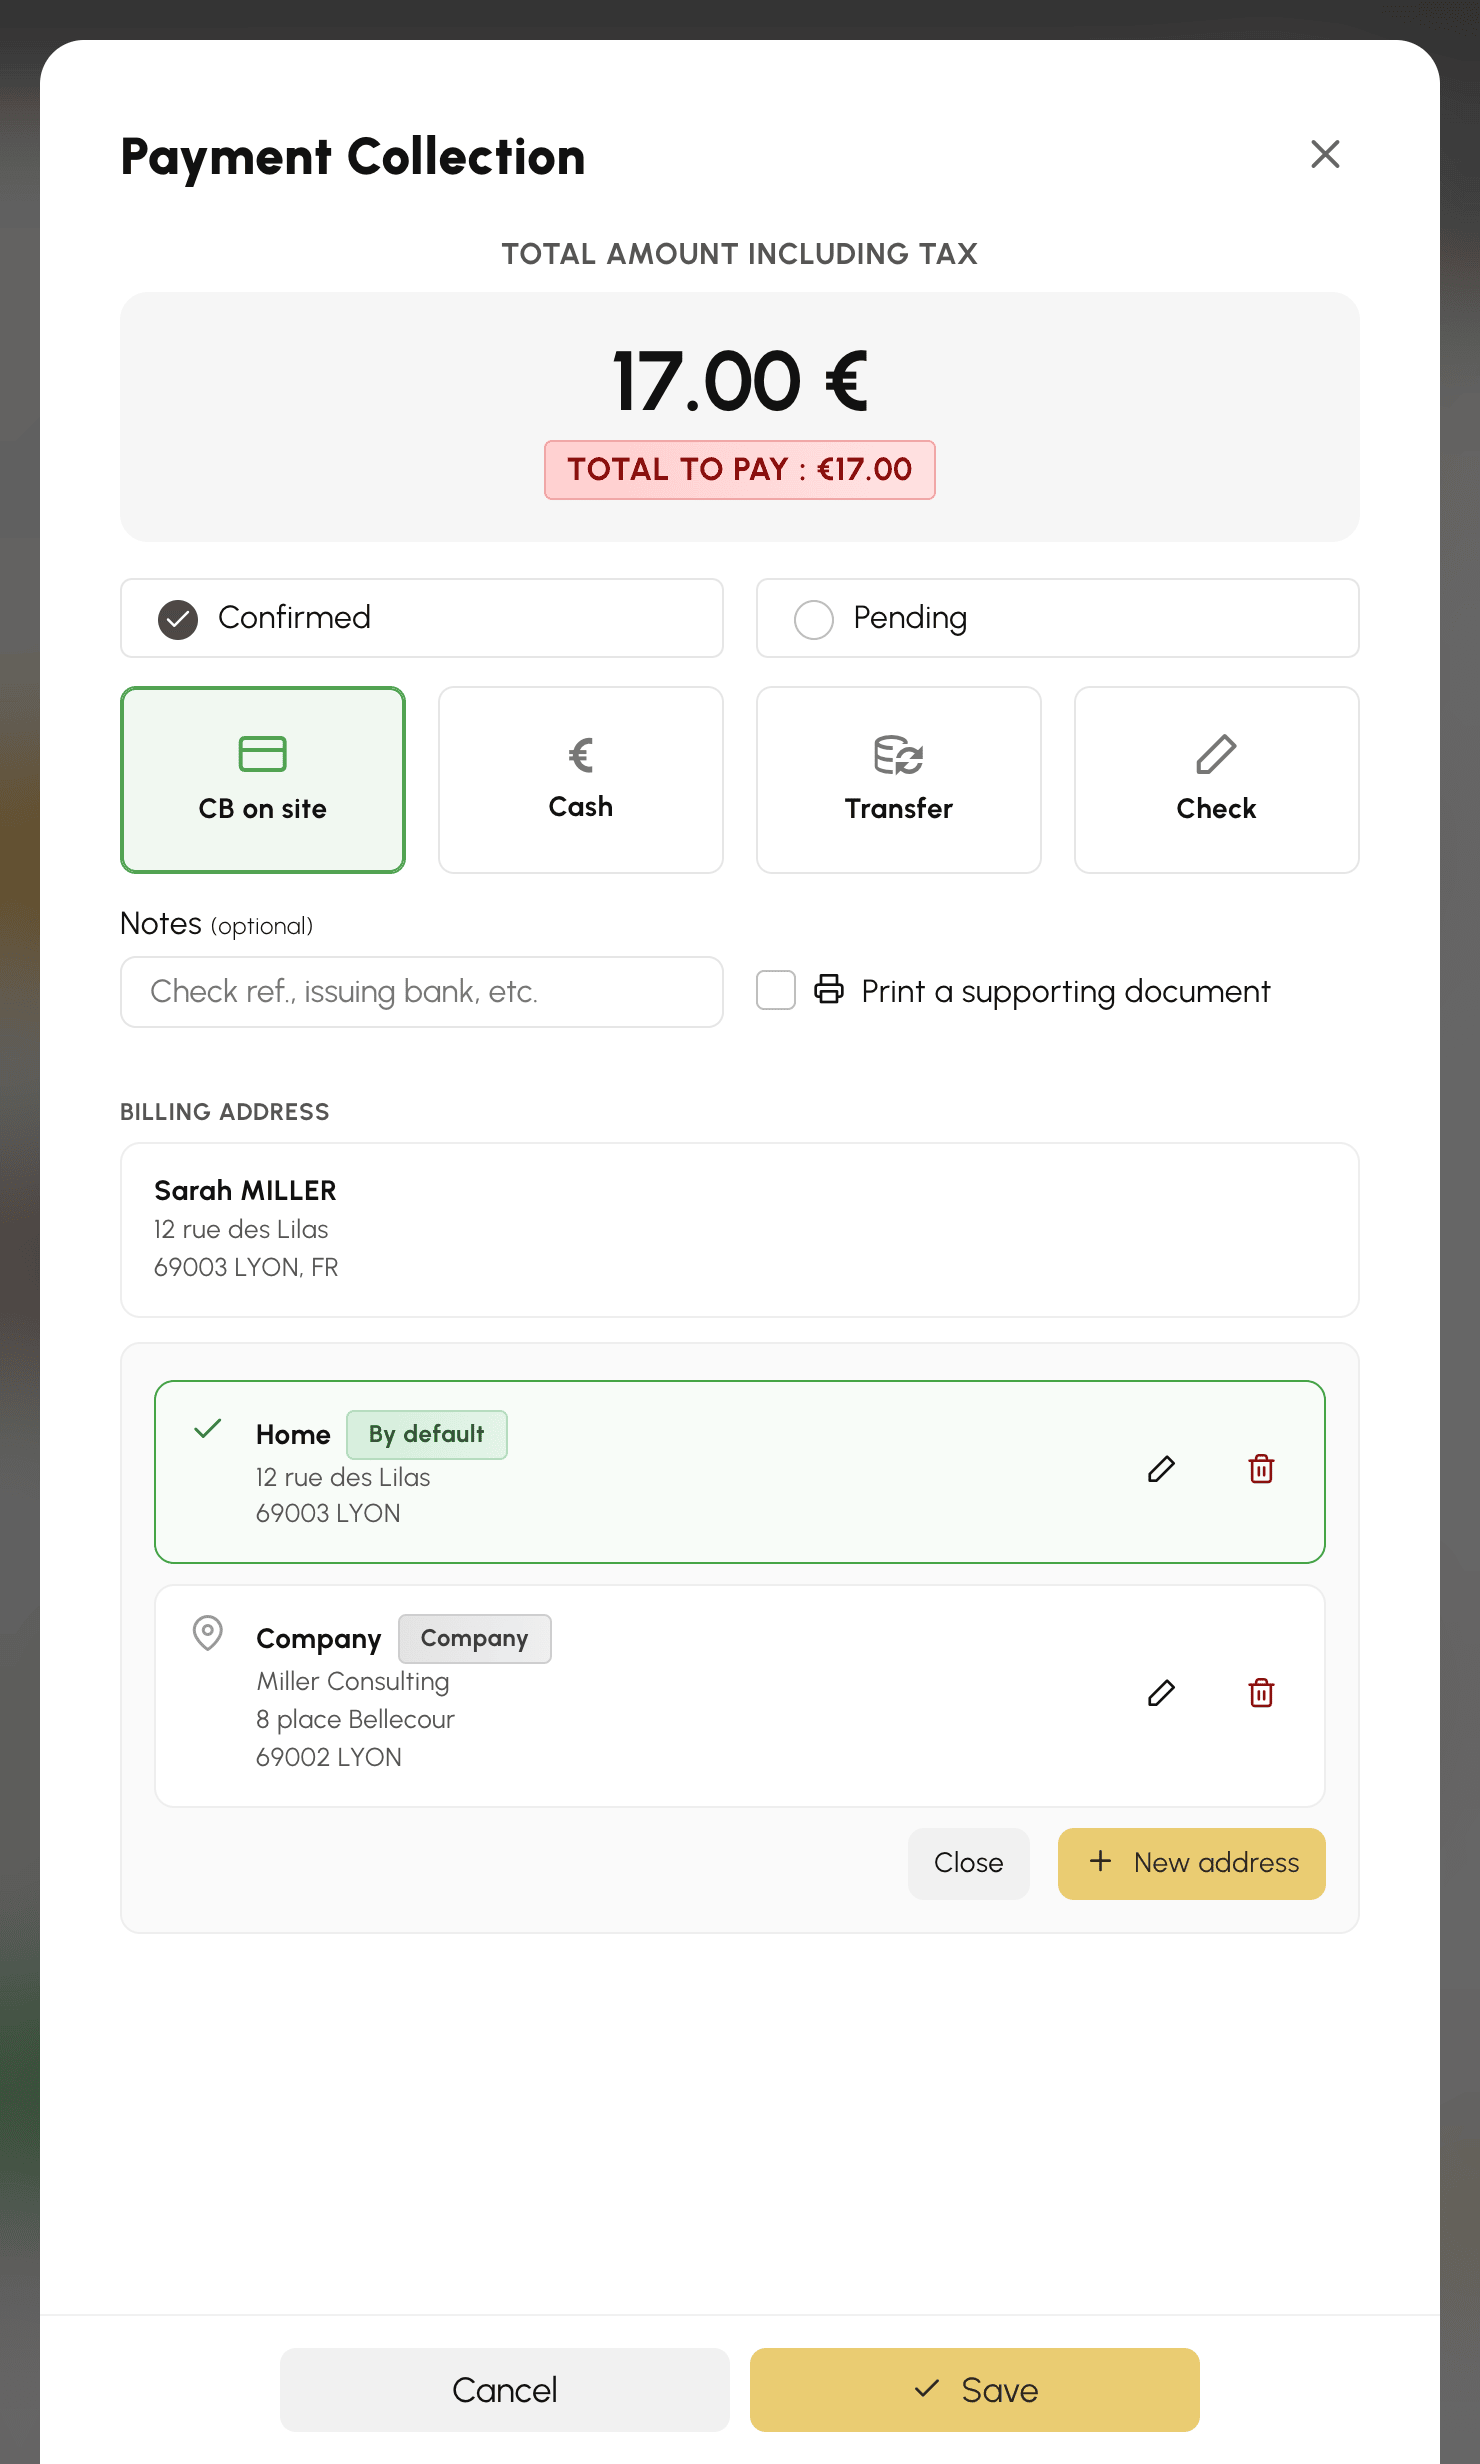The image size is (1480, 2464).
Task: Edit the Home address with pencil icon
Action: [x=1161, y=1469]
